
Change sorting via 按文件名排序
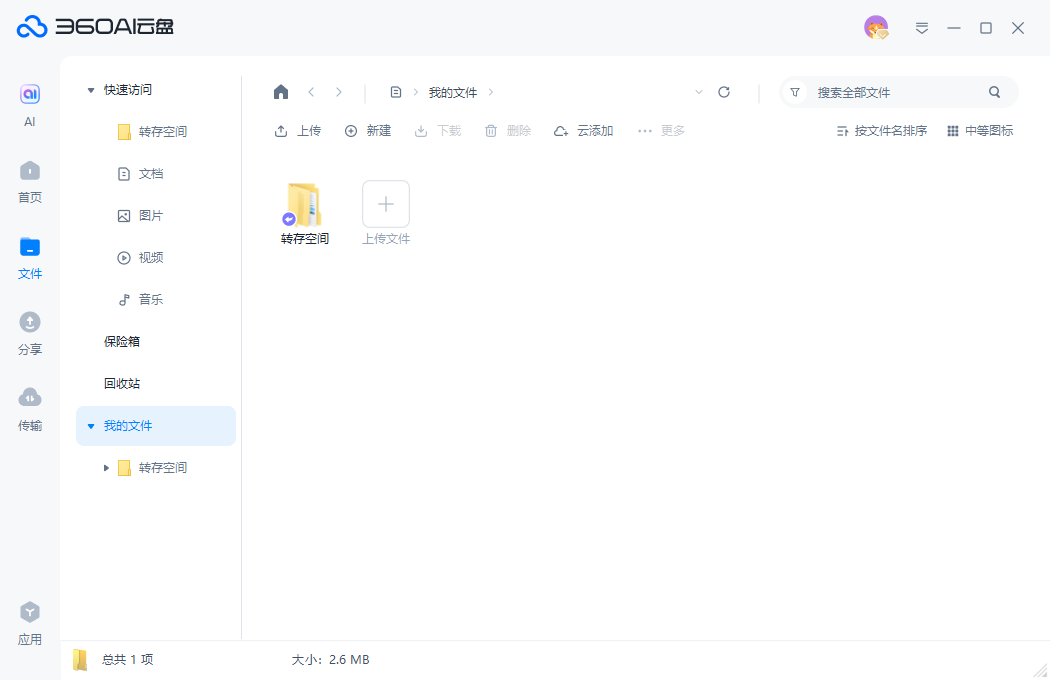click(x=880, y=130)
